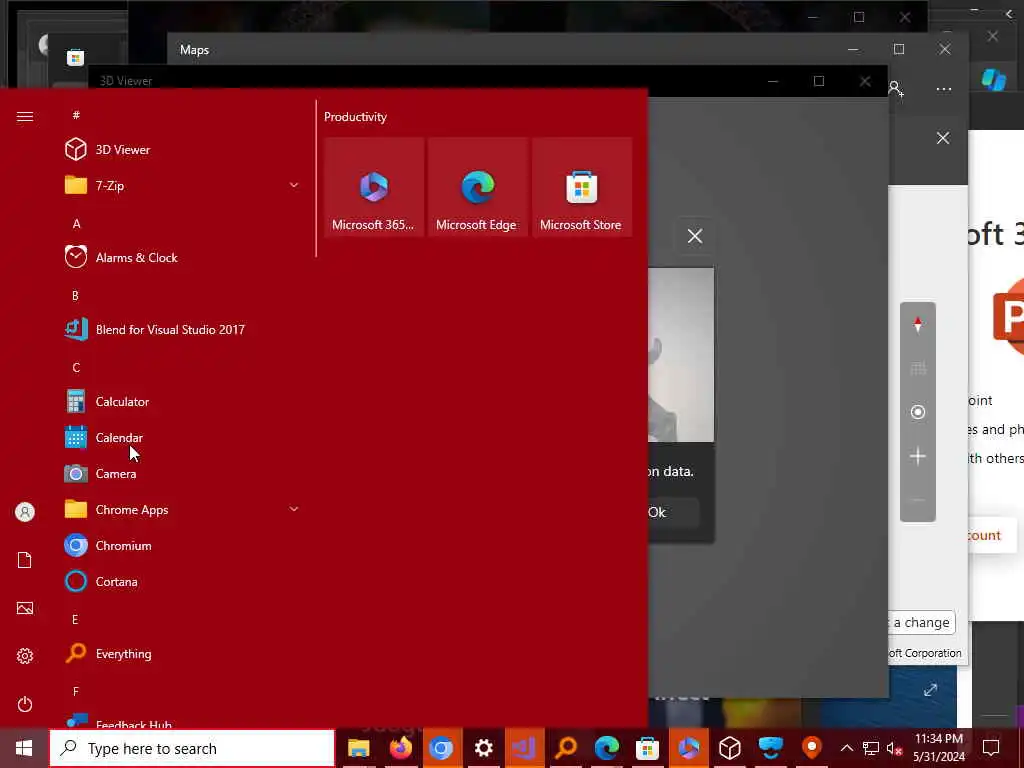Reset Maps compass to north
1024x768 pixels.
point(918,325)
